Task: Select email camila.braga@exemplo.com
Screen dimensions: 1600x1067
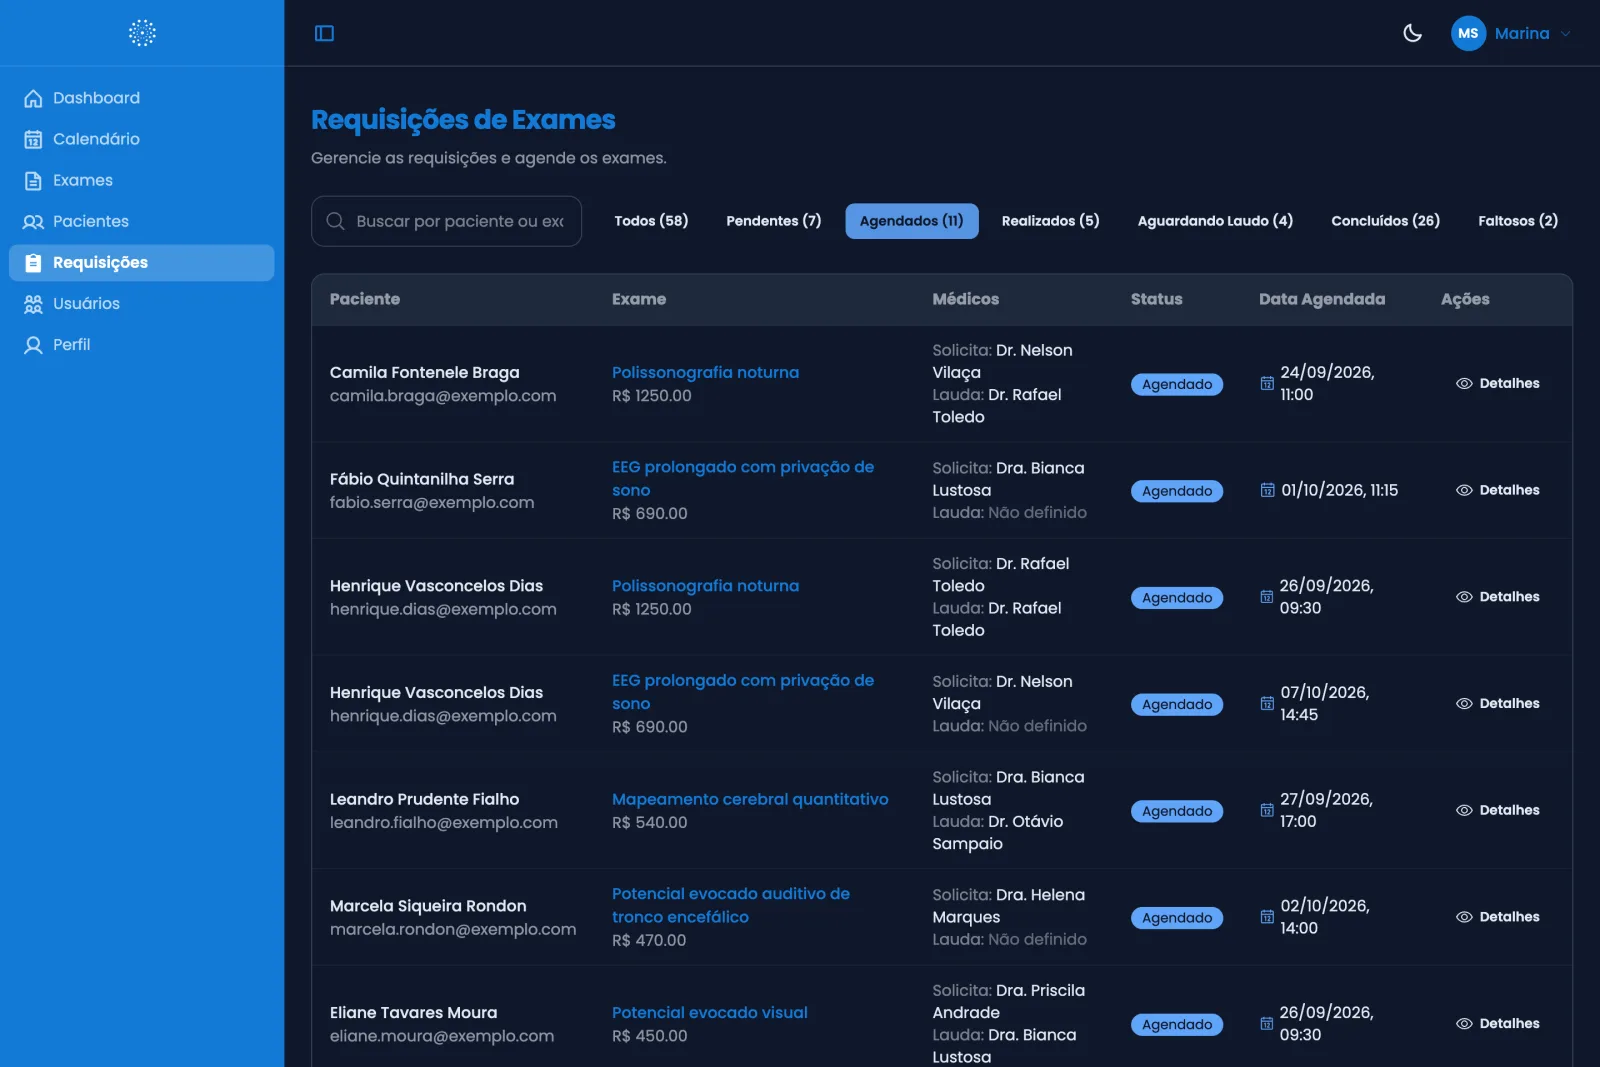Action: pyautogui.click(x=443, y=396)
